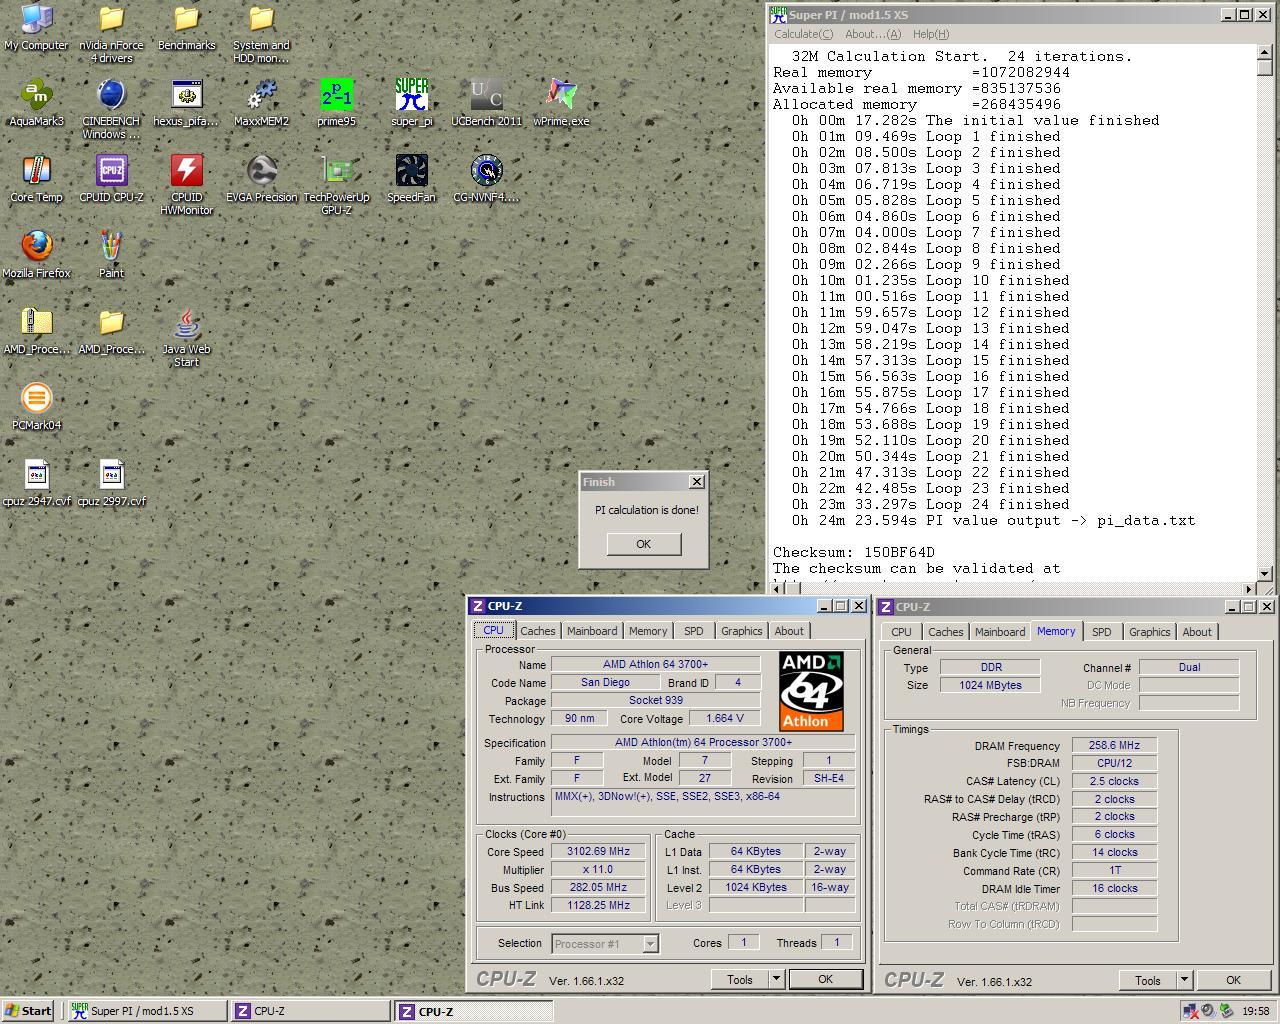Click system tray clock 19:58
Screen dimensions: 1280x1024
[x=1256, y=1011]
